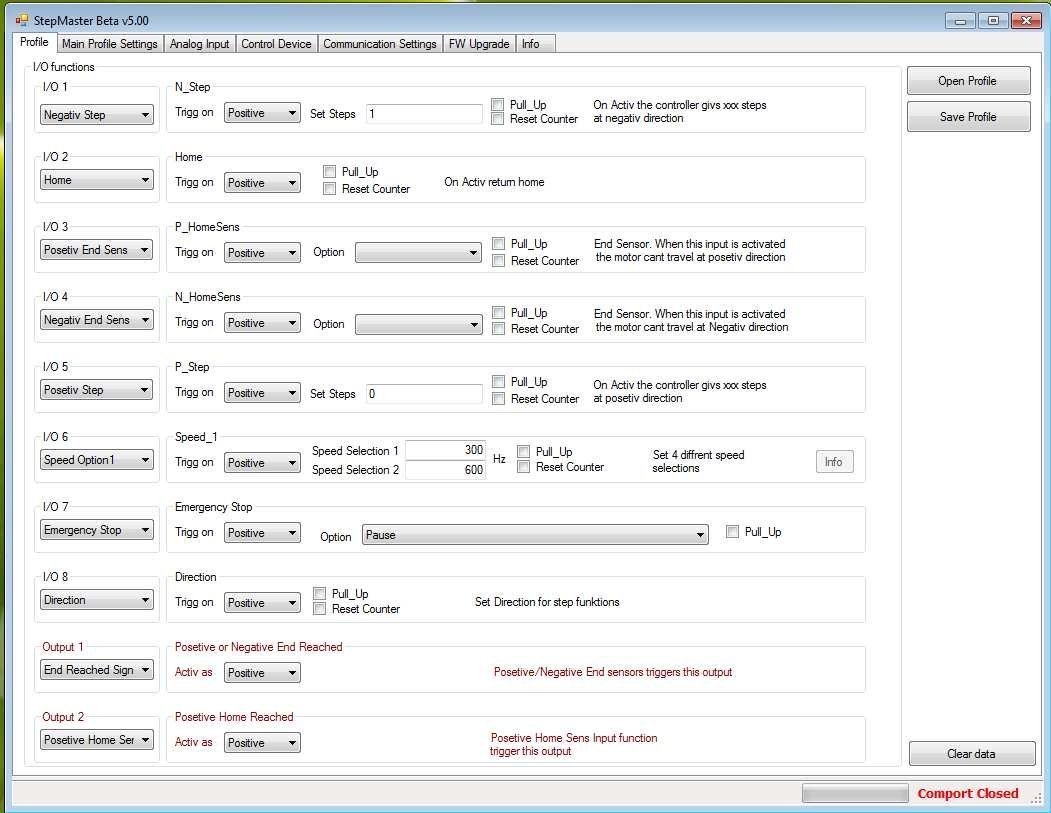The width and height of the screenshot is (1051, 813).
Task: Expand the Output 2 Activ as dropdown
Action: click(x=262, y=743)
